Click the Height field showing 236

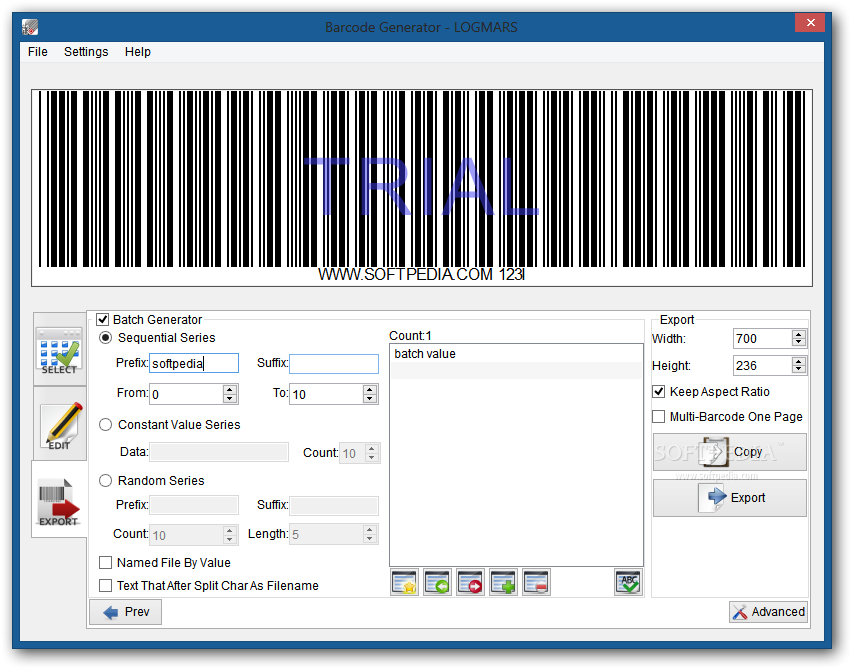click(x=762, y=366)
